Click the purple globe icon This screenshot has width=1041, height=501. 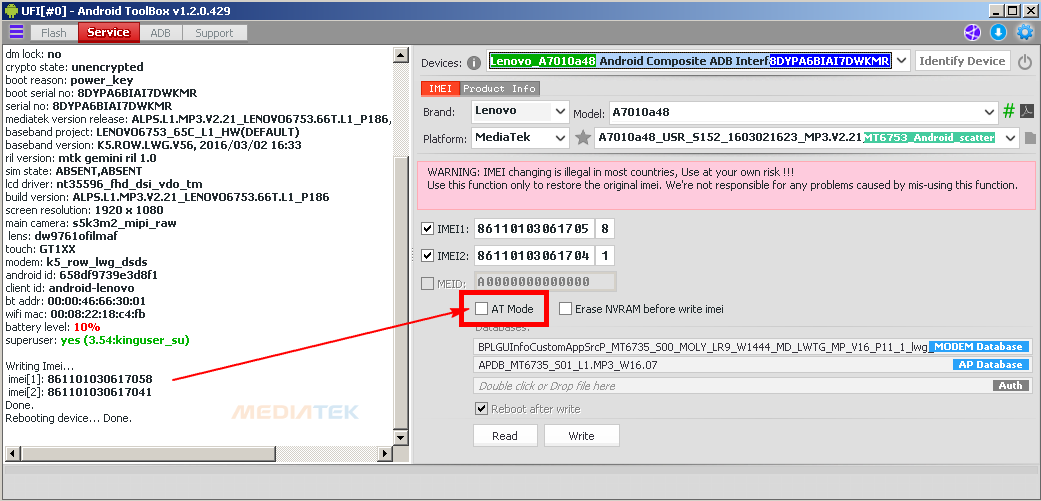coord(972,32)
